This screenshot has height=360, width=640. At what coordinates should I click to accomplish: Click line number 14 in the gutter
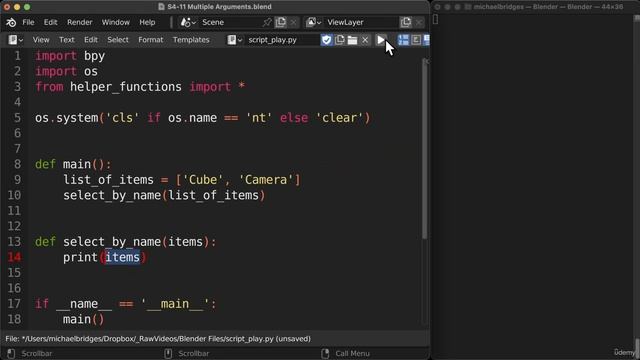pyautogui.click(x=14, y=257)
